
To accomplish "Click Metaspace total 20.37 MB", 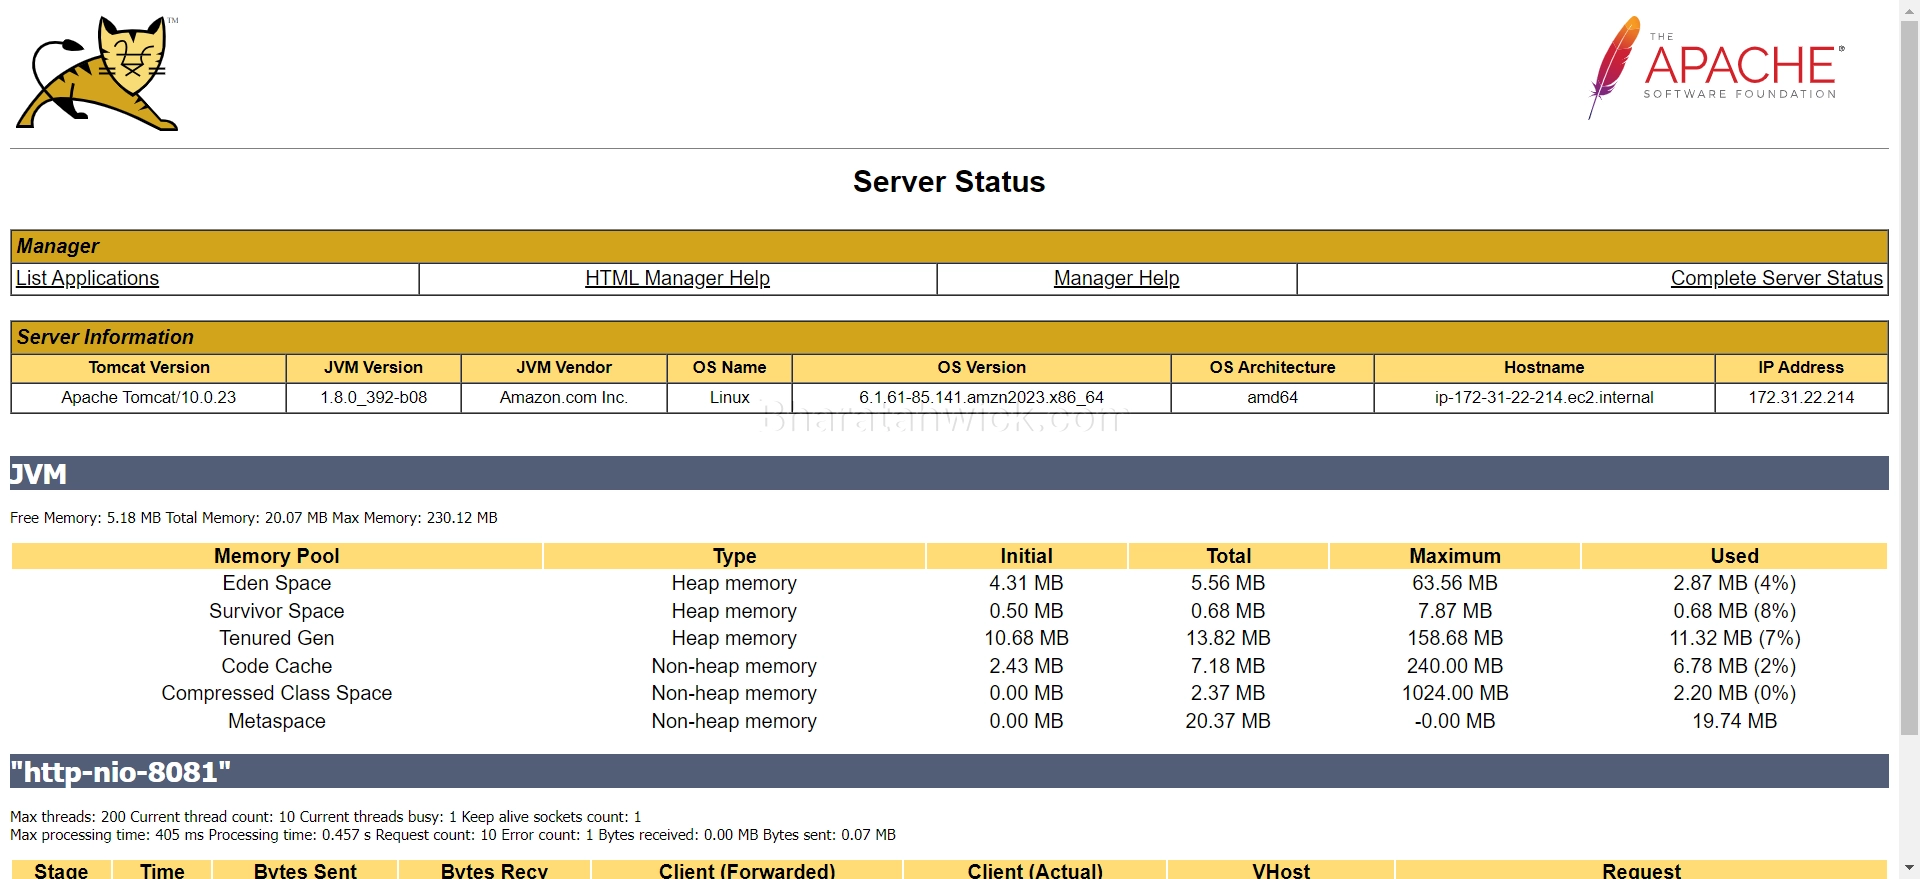I will [1228, 721].
